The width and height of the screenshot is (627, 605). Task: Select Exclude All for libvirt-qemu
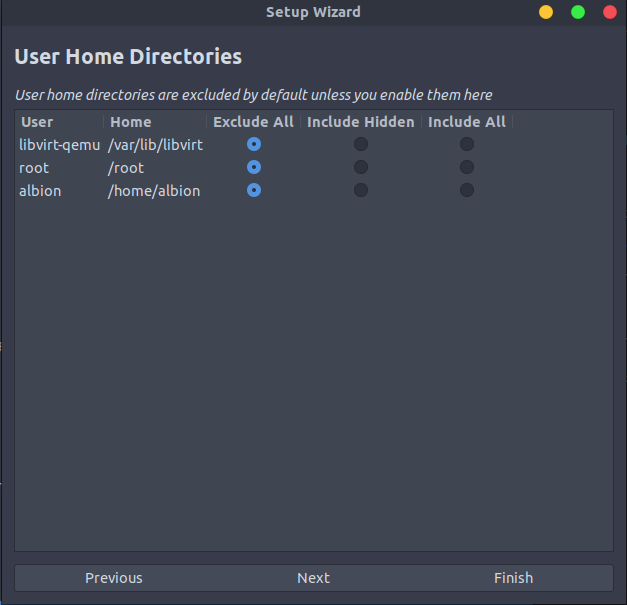(254, 144)
